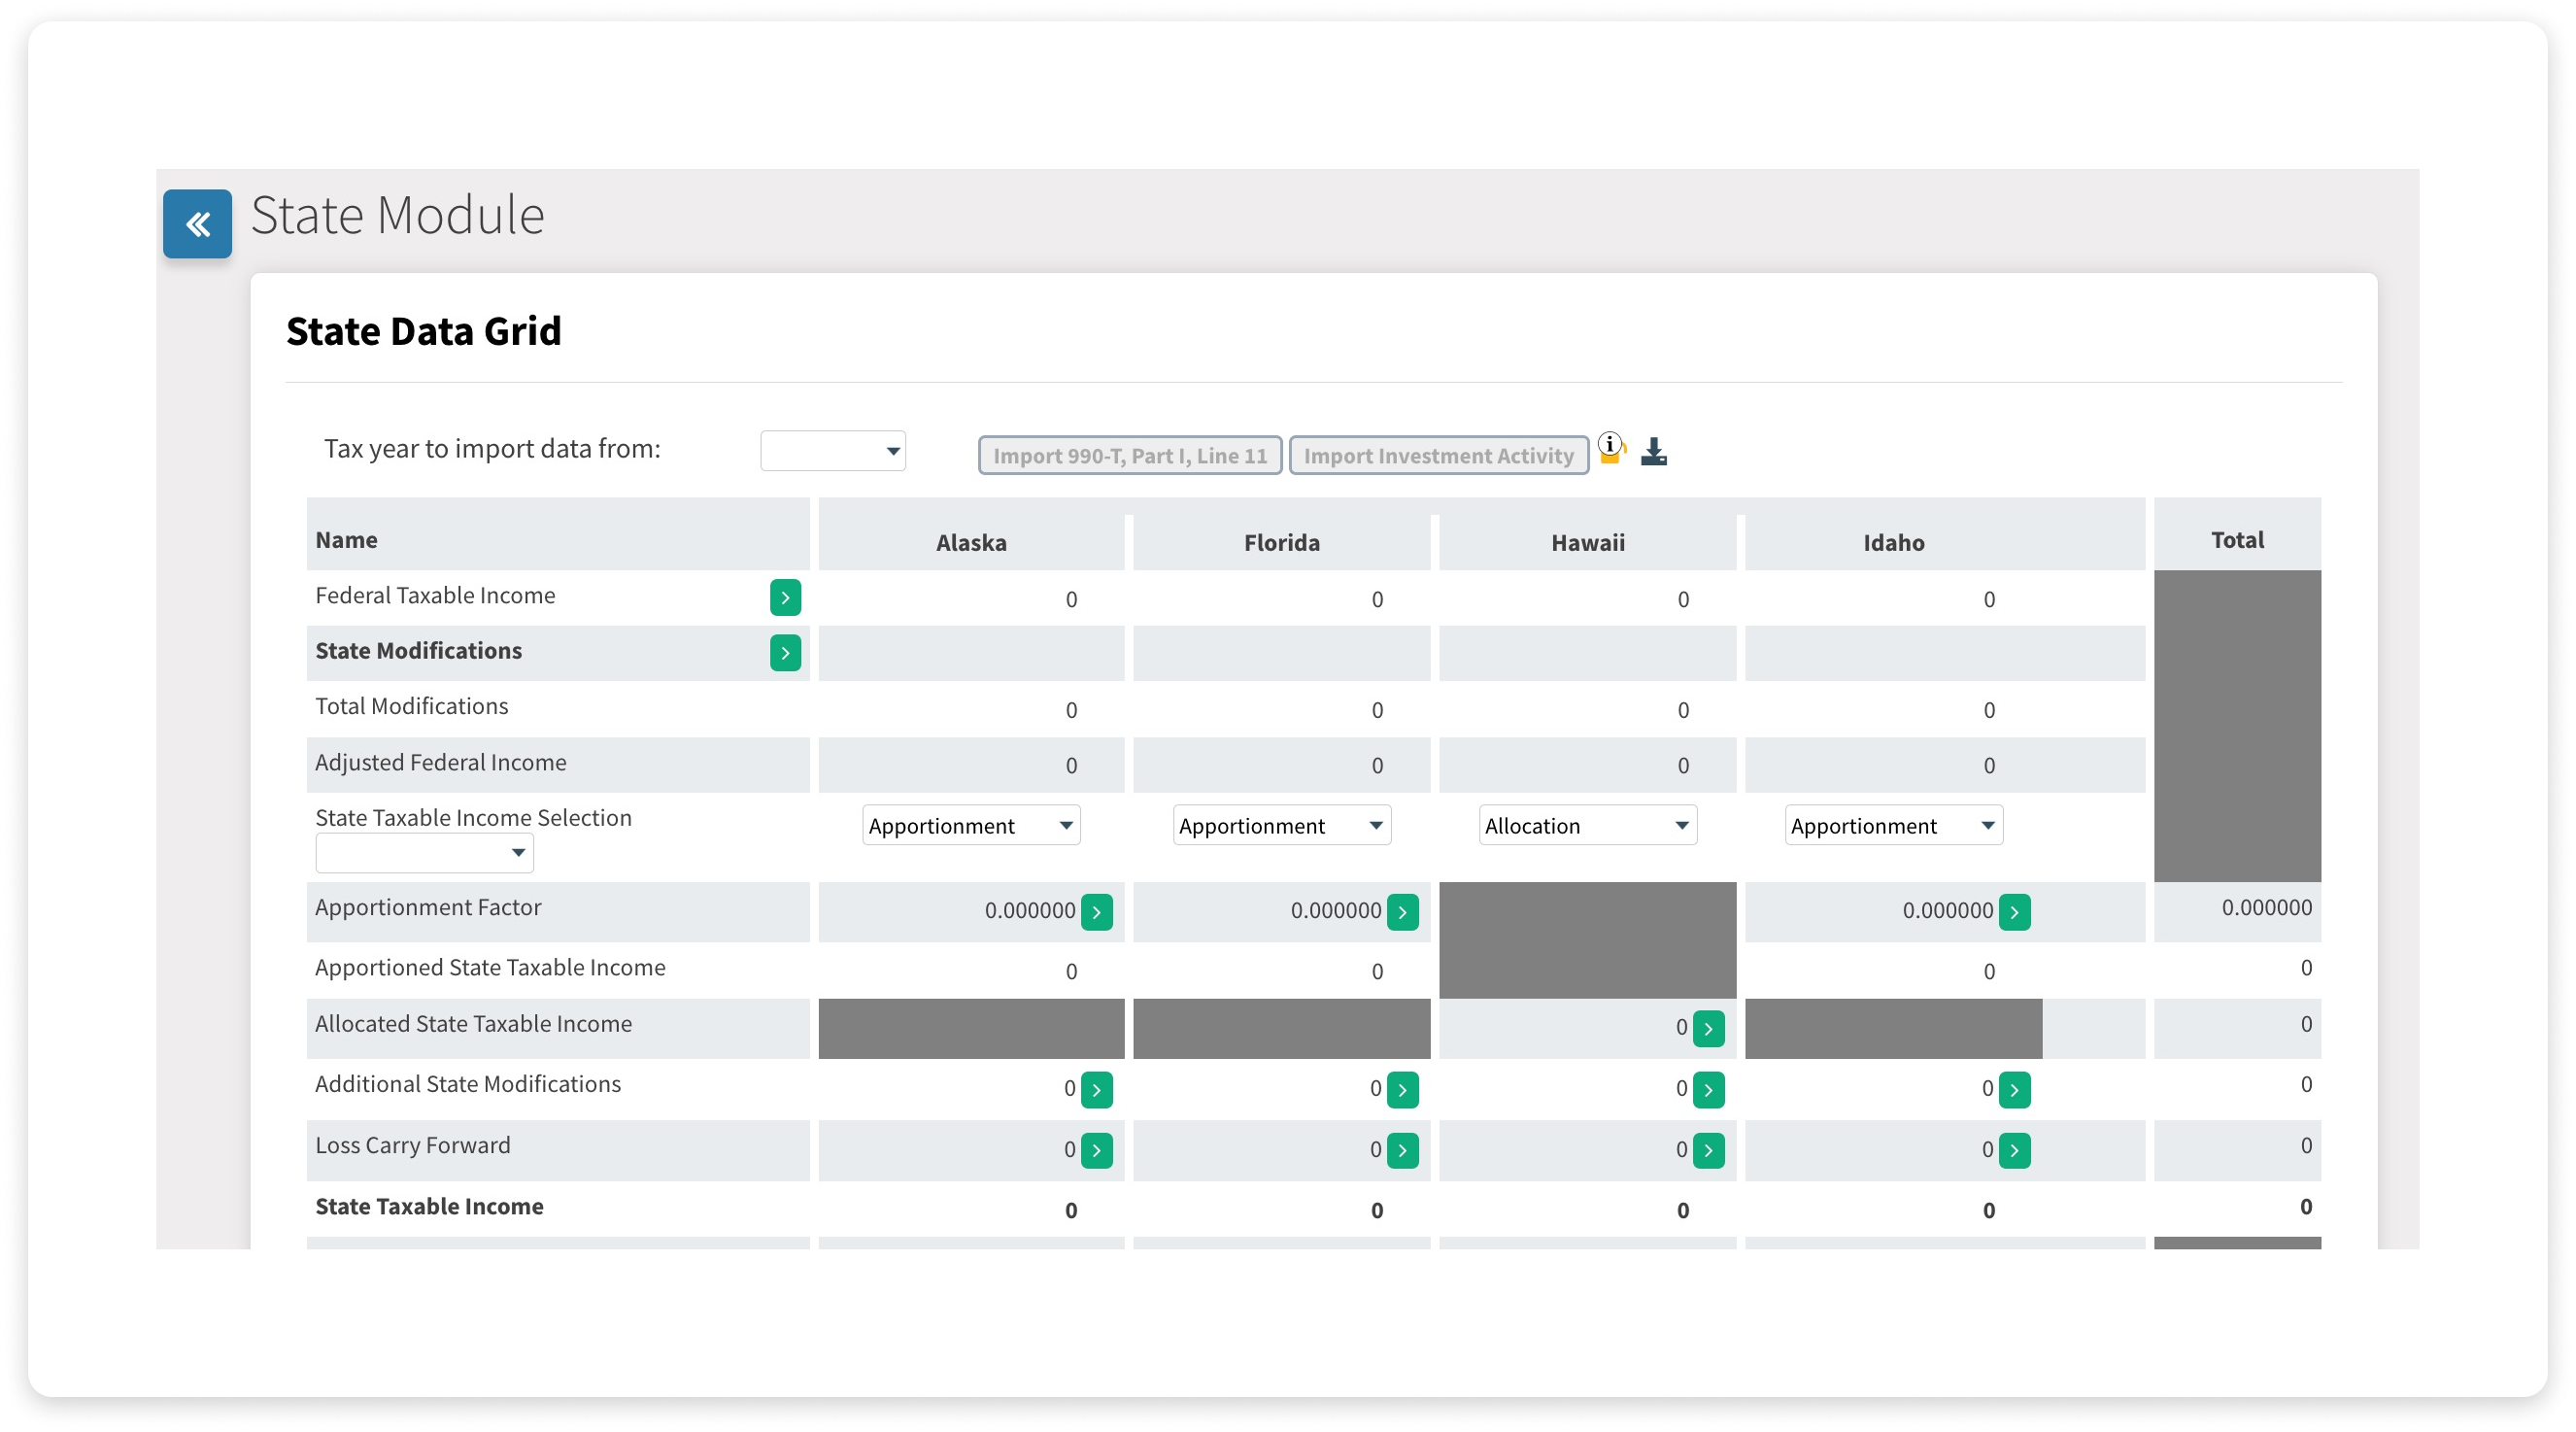The image size is (2576, 1432).
Task: Open Hawaii Allocation selection dropdown
Action: coord(1587,826)
